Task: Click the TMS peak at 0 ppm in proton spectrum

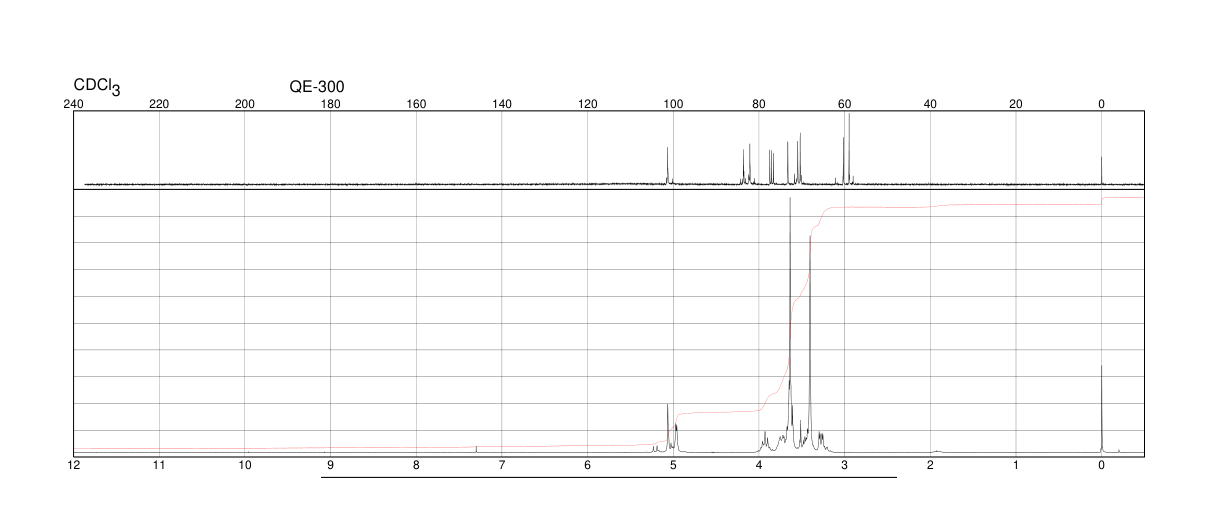Action: [1102, 410]
